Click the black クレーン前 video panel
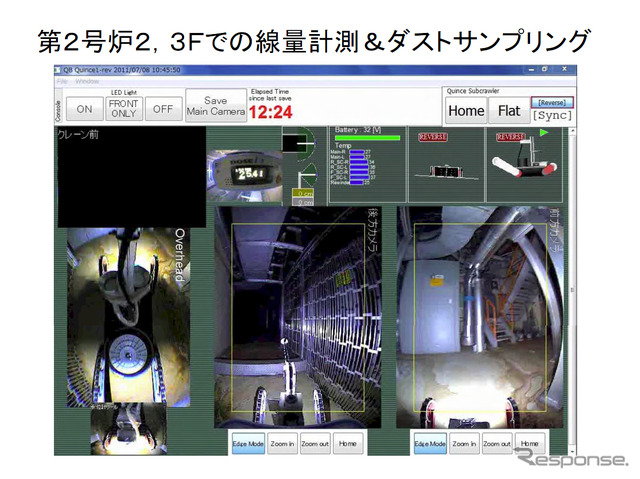 point(132,177)
